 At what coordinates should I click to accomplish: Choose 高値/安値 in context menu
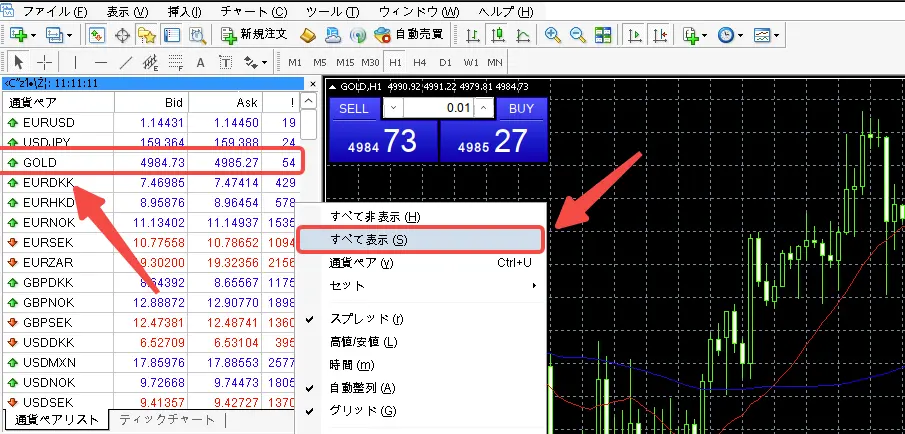[x=421, y=342]
